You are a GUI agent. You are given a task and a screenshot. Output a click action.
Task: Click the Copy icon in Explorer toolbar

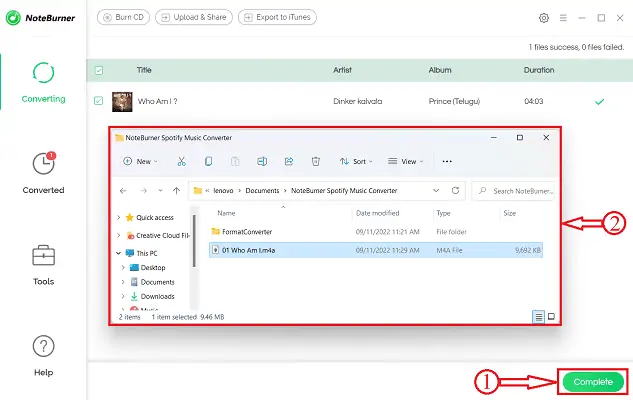point(208,161)
